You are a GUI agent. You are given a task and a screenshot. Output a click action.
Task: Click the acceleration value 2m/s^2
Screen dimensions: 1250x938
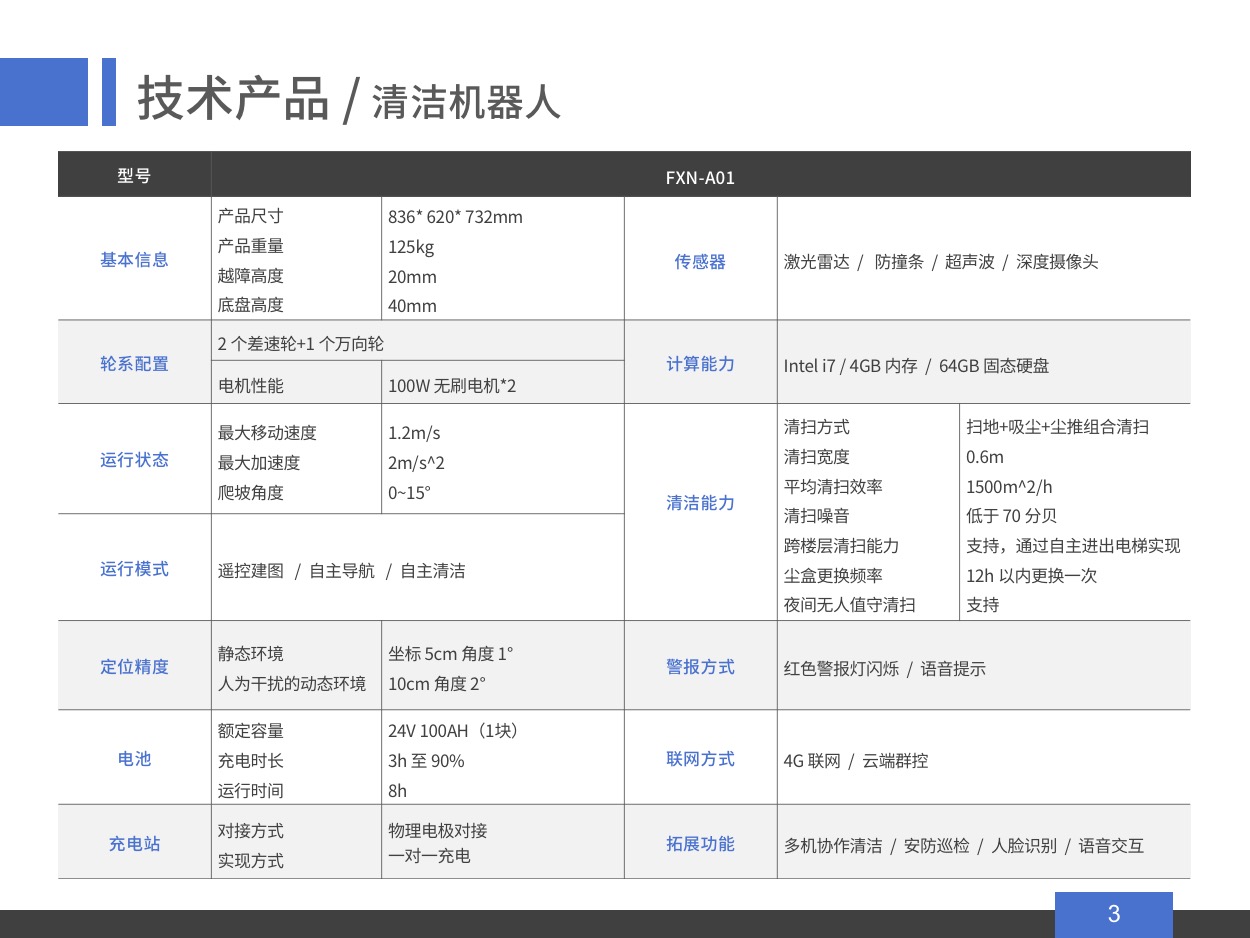pyautogui.click(x=416, y=463)
